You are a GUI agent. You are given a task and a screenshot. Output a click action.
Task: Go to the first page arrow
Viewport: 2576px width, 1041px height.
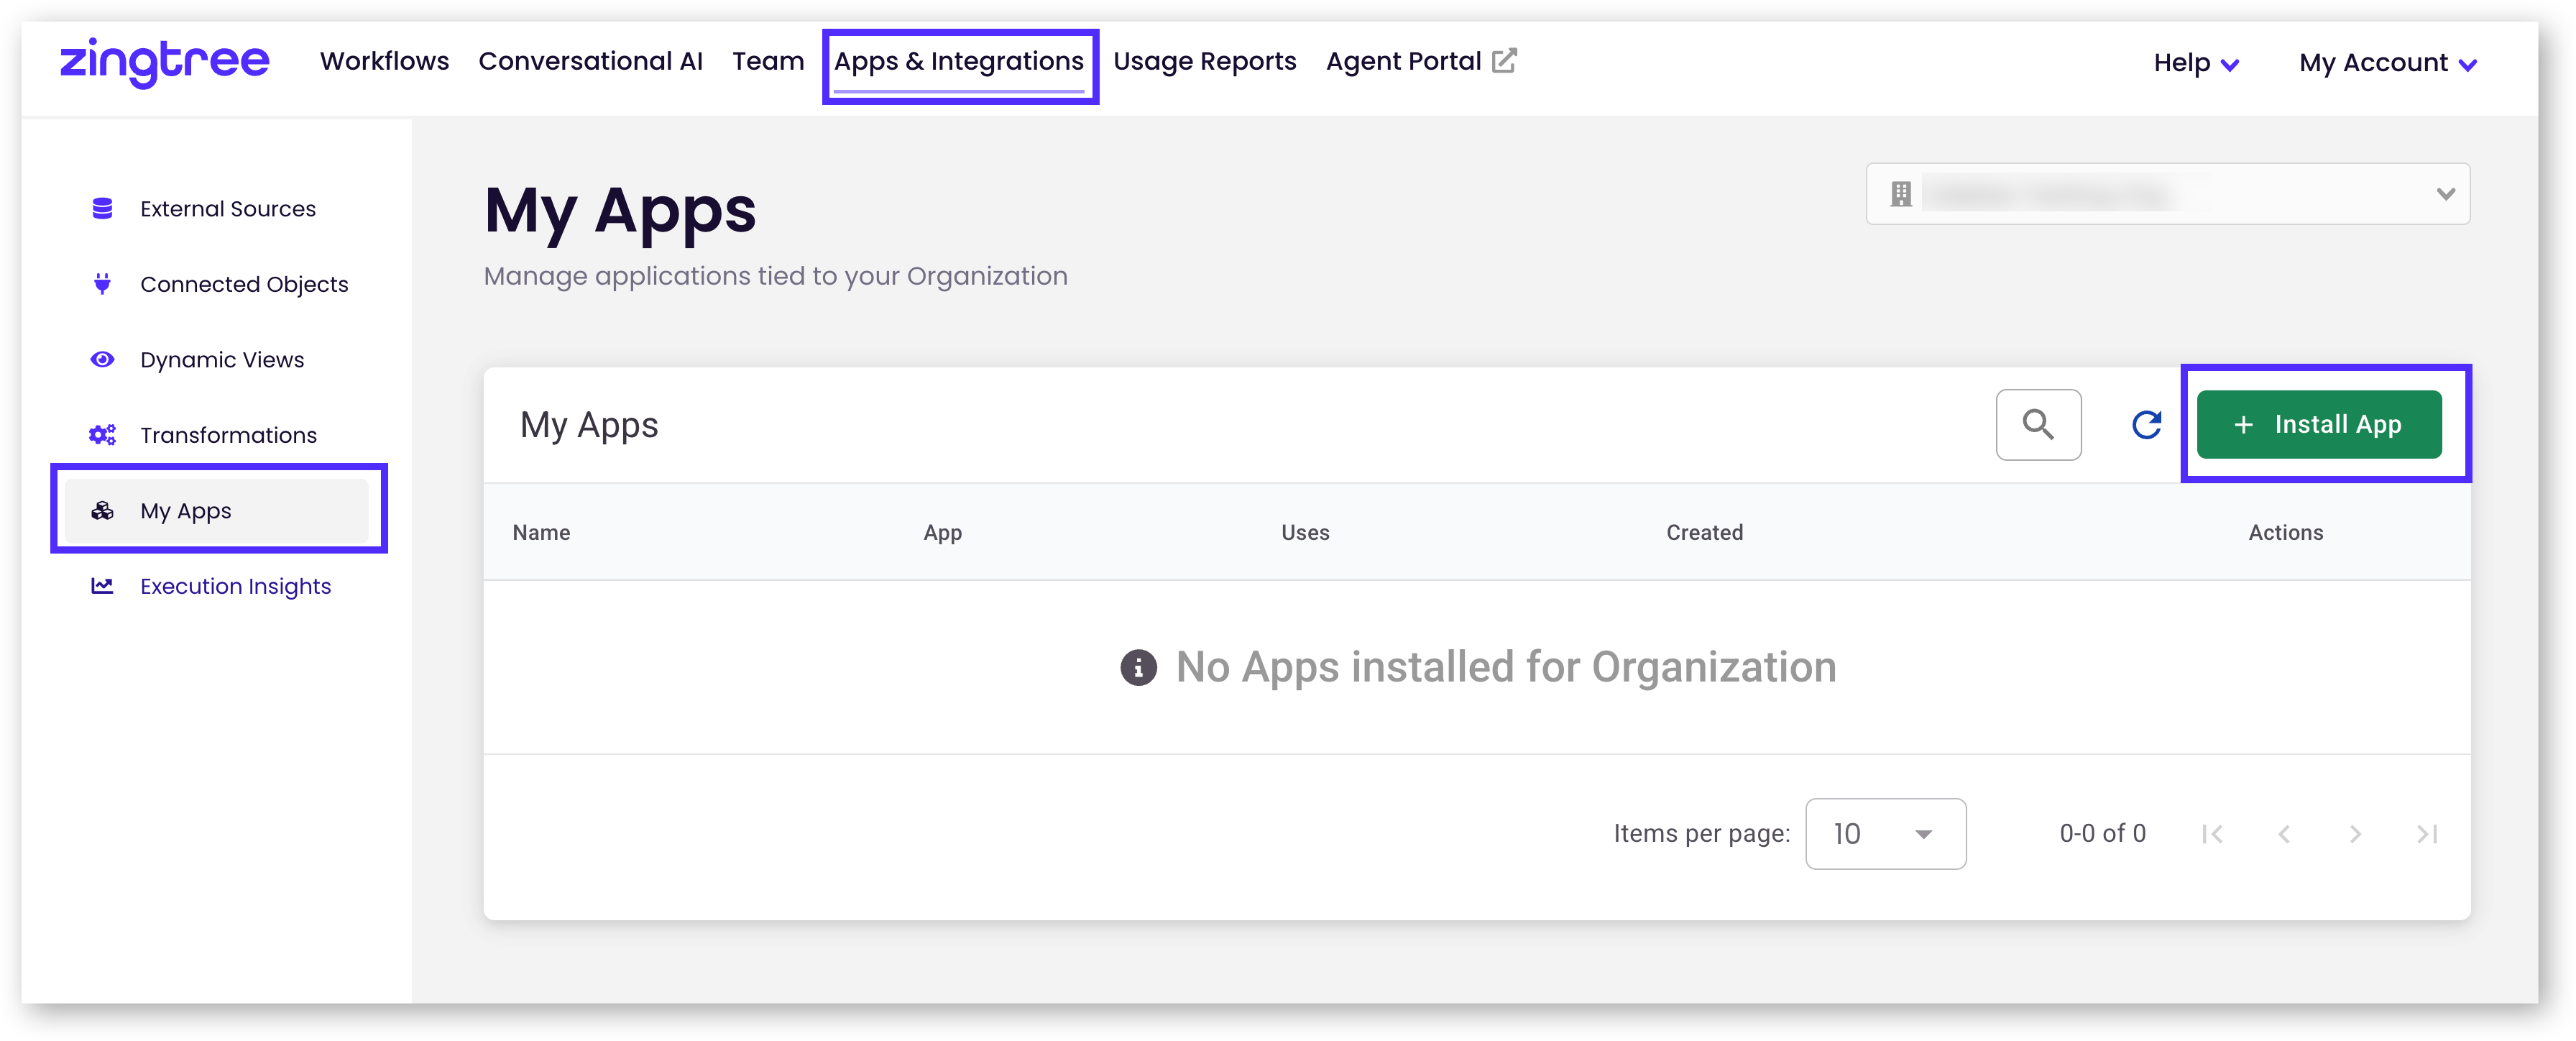(2212, 834)
